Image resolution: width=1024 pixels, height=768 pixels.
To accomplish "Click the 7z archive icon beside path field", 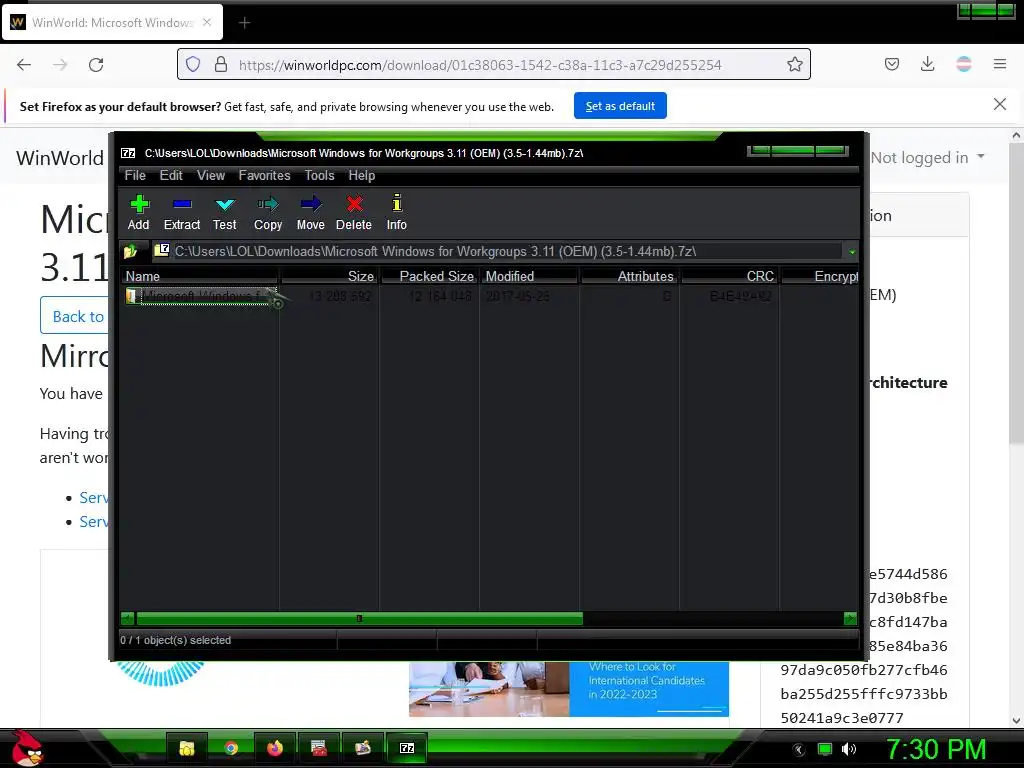I will 161,250.
